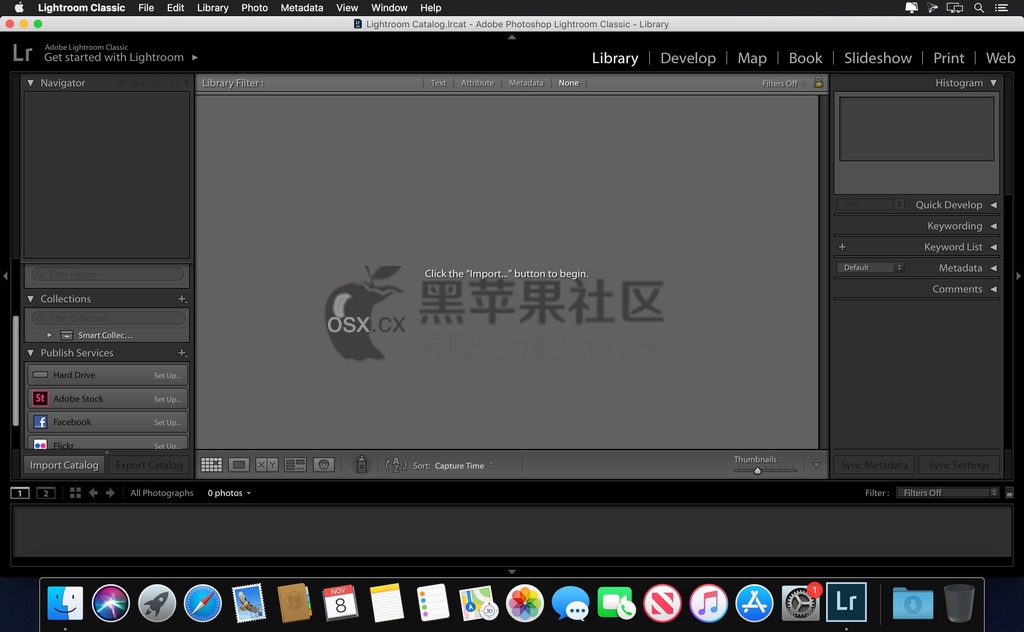The width and height of the screenshot is (1024, 632).
Task: Toggle filmstrip filter switch at far right
Action: pyautogui.click(x=1009, y=493)
